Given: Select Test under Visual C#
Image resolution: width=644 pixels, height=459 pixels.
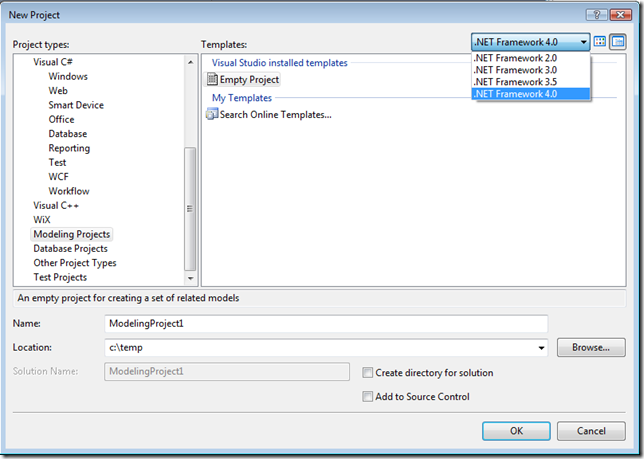Looking at the screenshot, I should pos(57,162).
